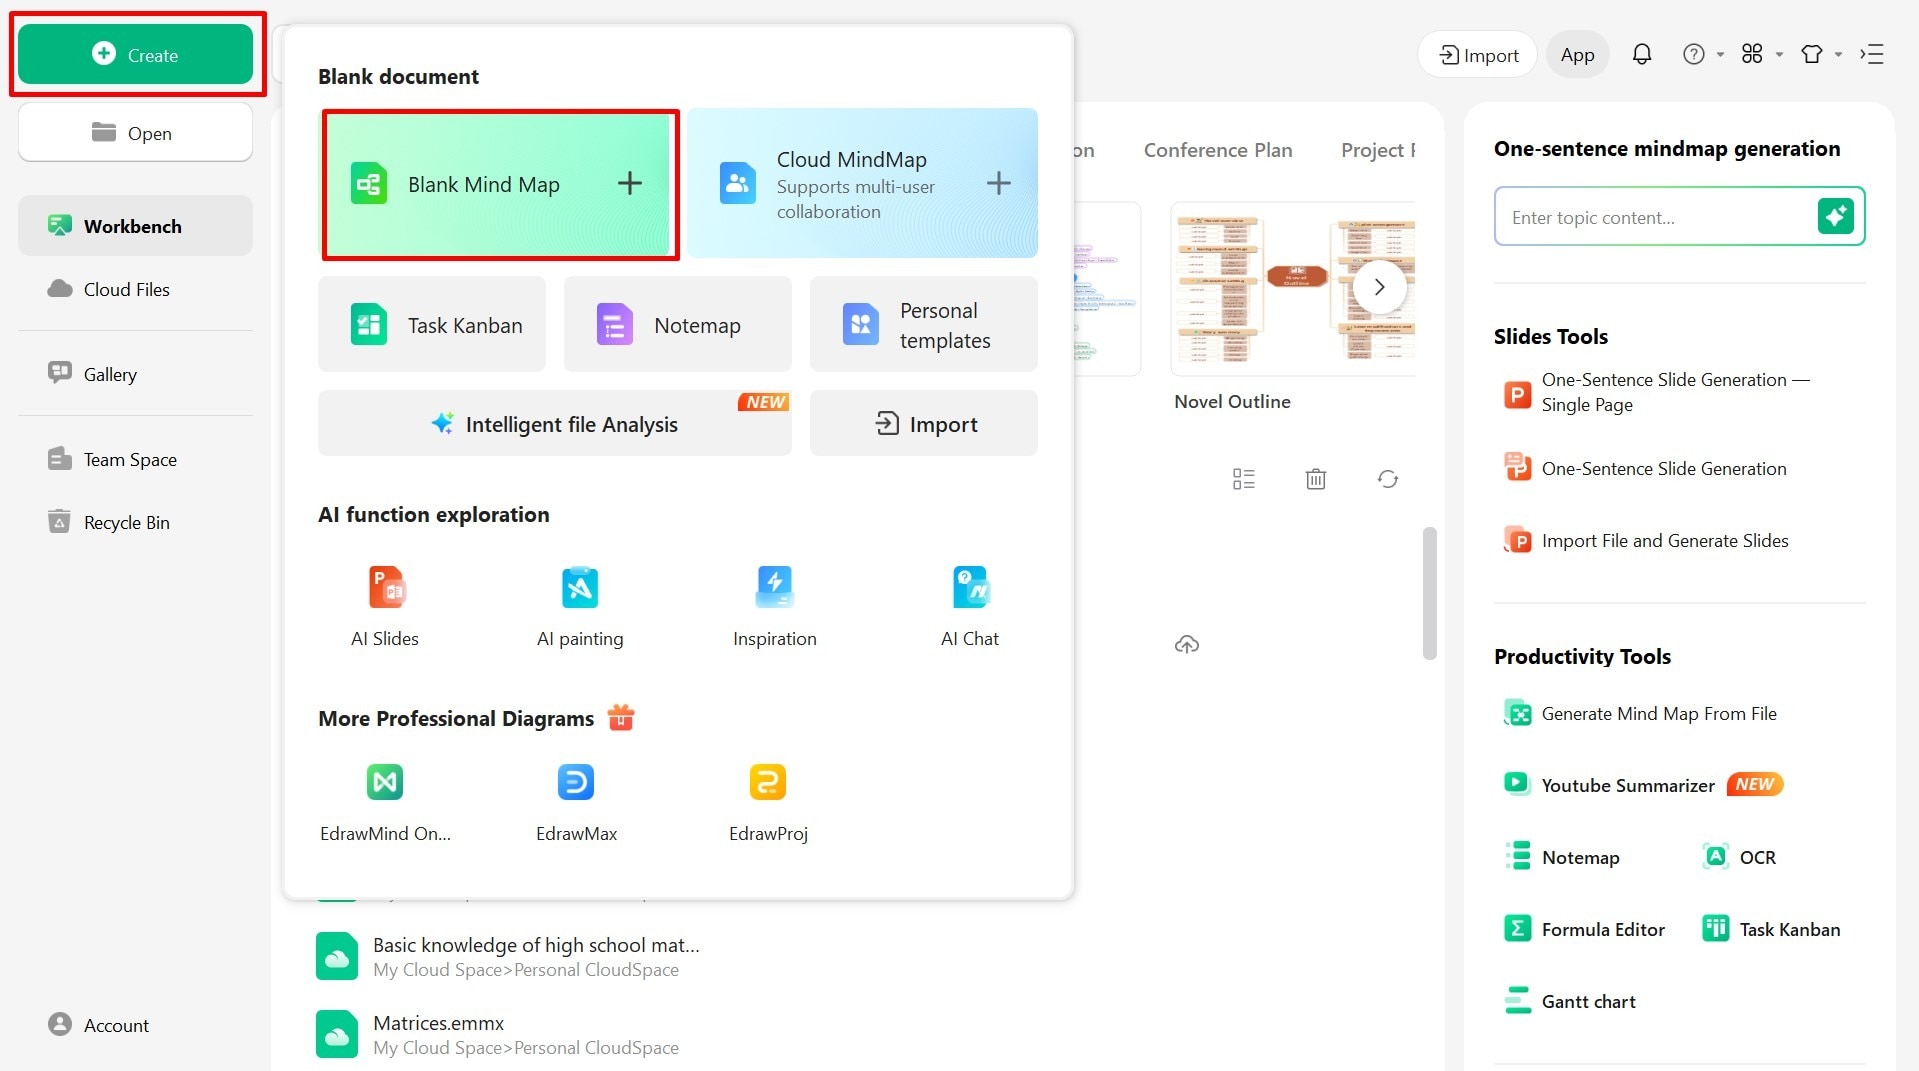Viewport: 1919px width, 1071px height.
Task: Select Workbench in the sidebar
Action: (135, 226)
